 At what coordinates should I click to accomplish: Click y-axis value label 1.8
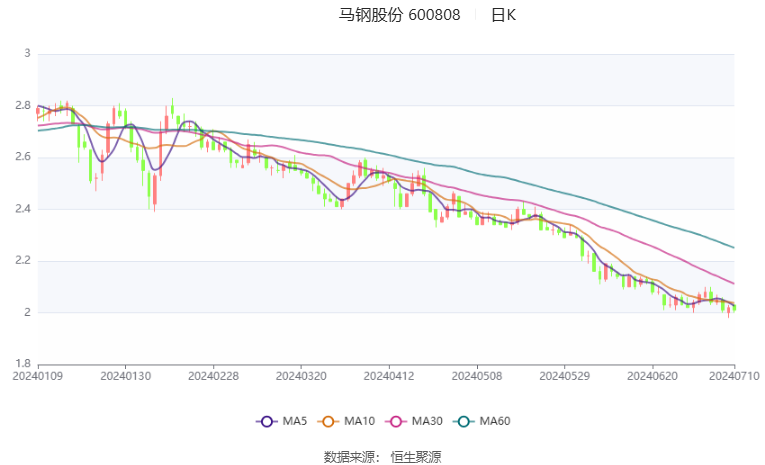tap(23, 364)
